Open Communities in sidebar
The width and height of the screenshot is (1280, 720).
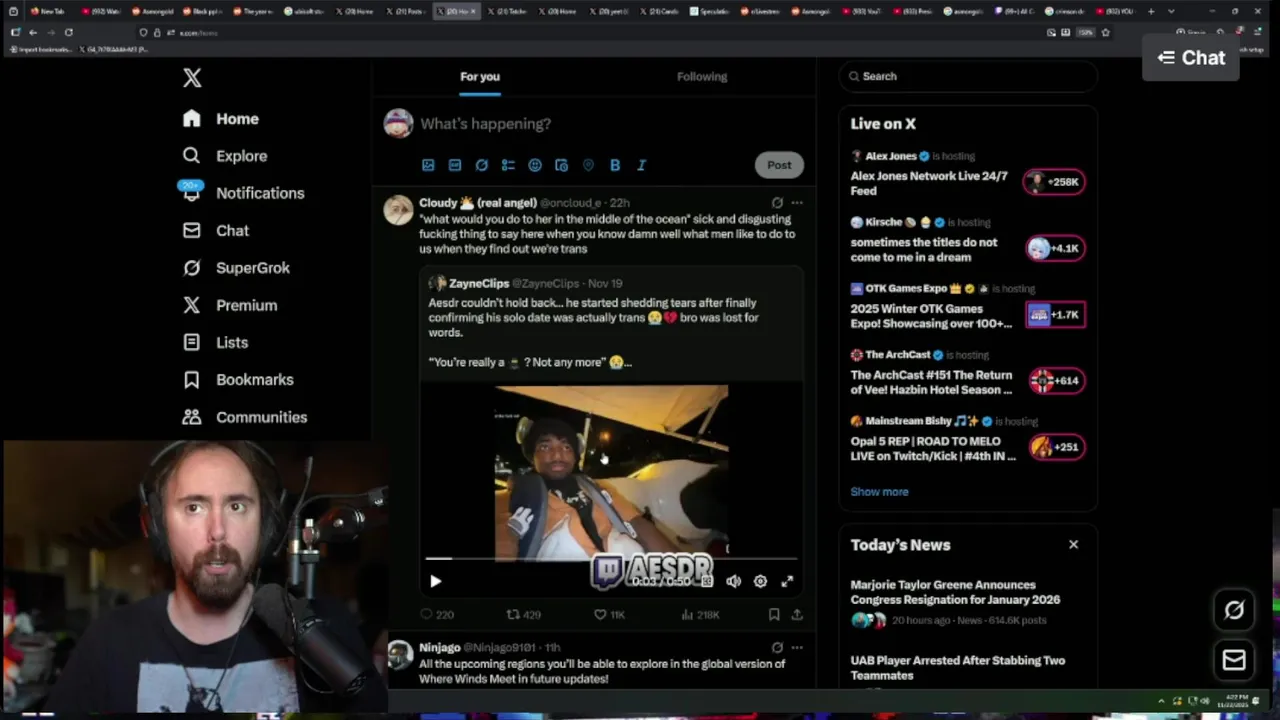[x=245, y=417]
